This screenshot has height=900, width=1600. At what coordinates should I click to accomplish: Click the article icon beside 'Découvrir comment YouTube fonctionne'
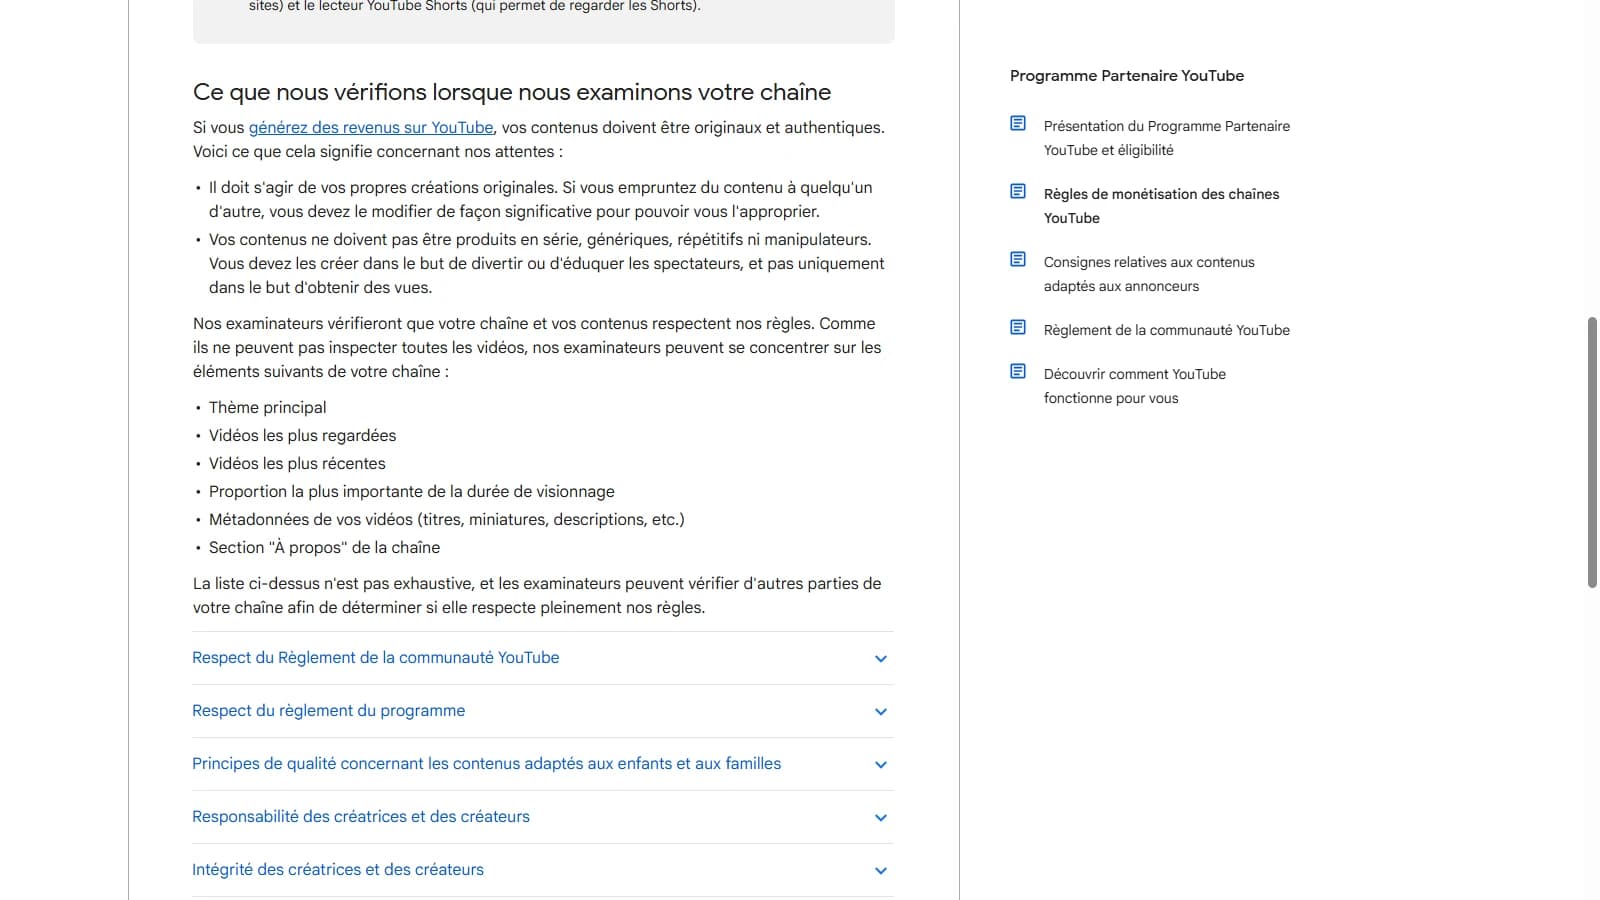click(x=1018, y=371)
